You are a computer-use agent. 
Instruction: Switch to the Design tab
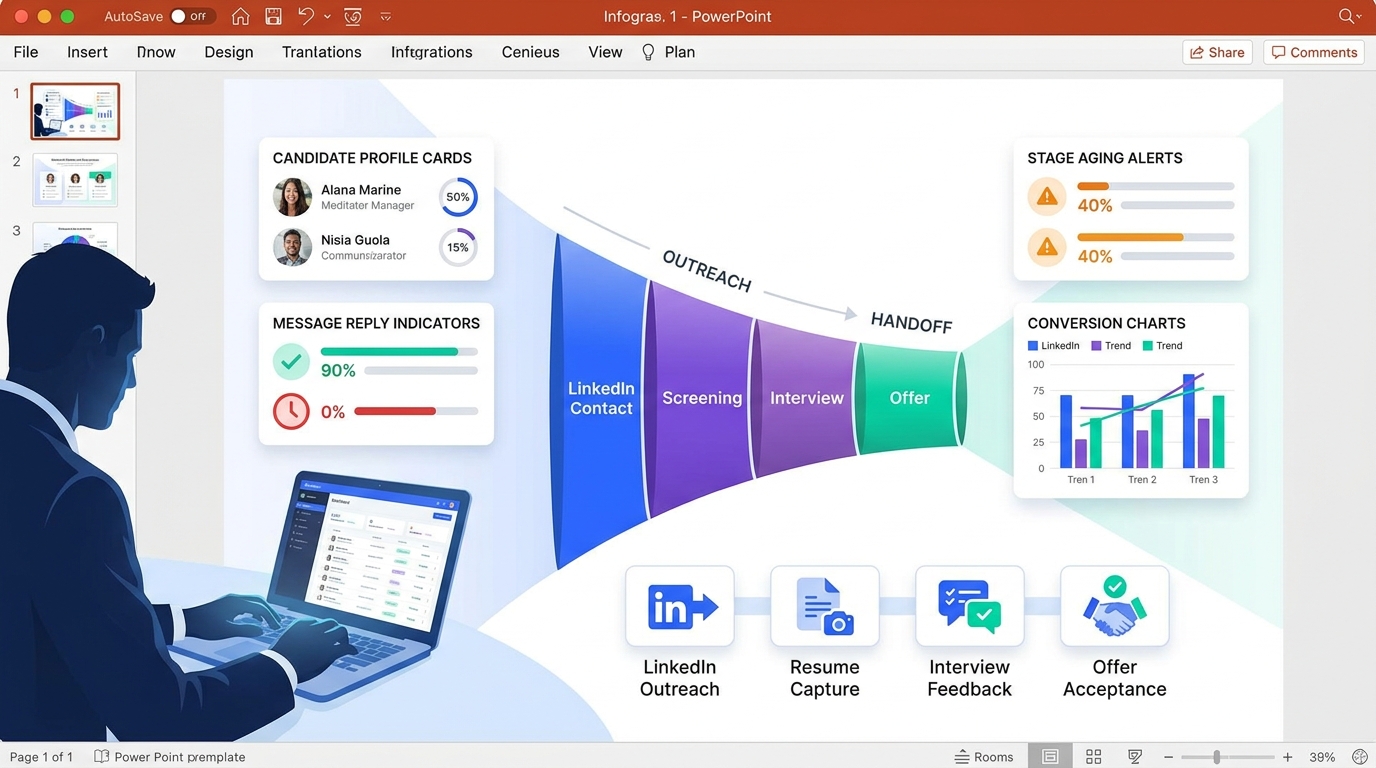tap(229, 52)
